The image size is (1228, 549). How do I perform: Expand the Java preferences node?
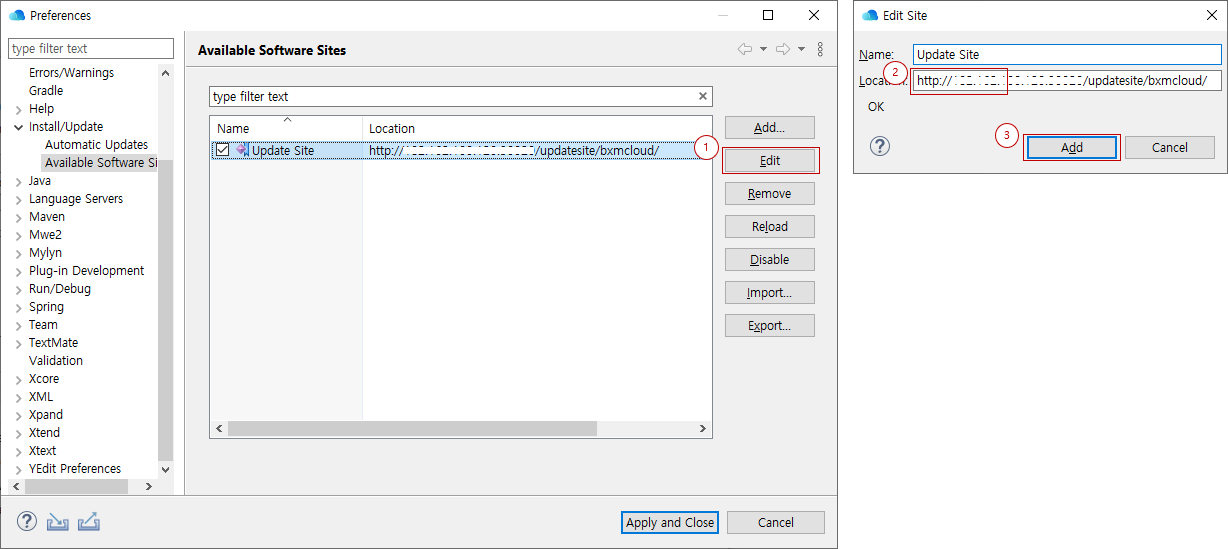[x=19, y=181]
